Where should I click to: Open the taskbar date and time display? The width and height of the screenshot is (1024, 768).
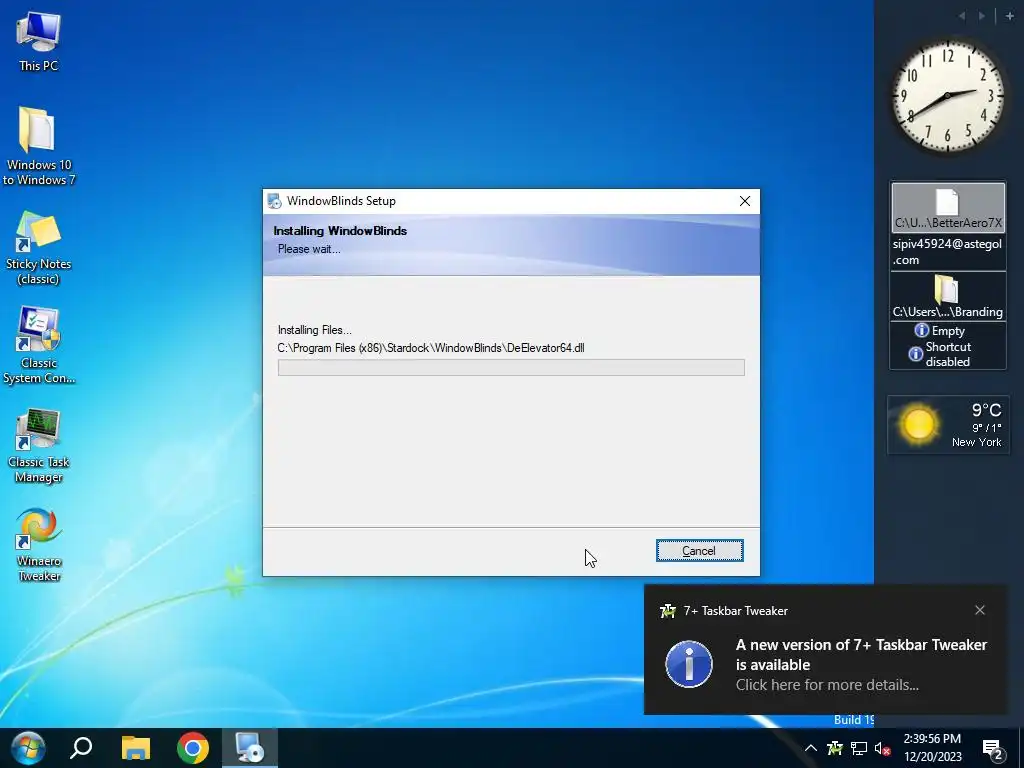(933, 748)
